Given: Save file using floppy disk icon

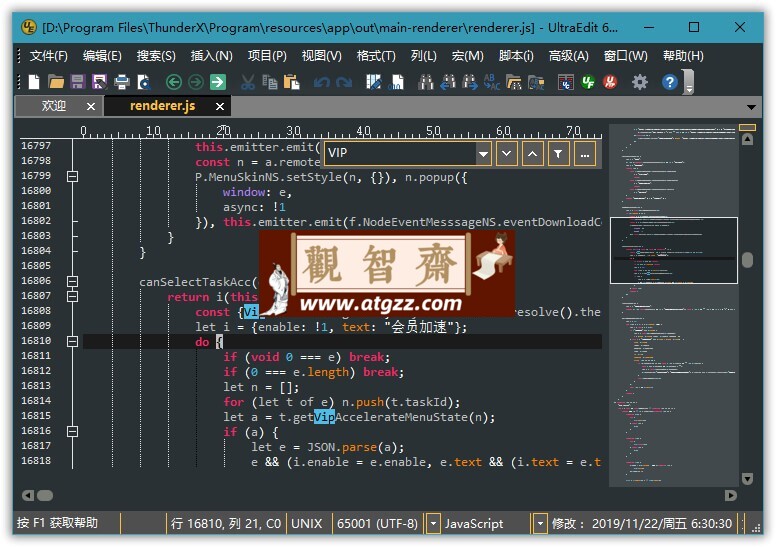Looking at the screenshot, I should 78,82.
